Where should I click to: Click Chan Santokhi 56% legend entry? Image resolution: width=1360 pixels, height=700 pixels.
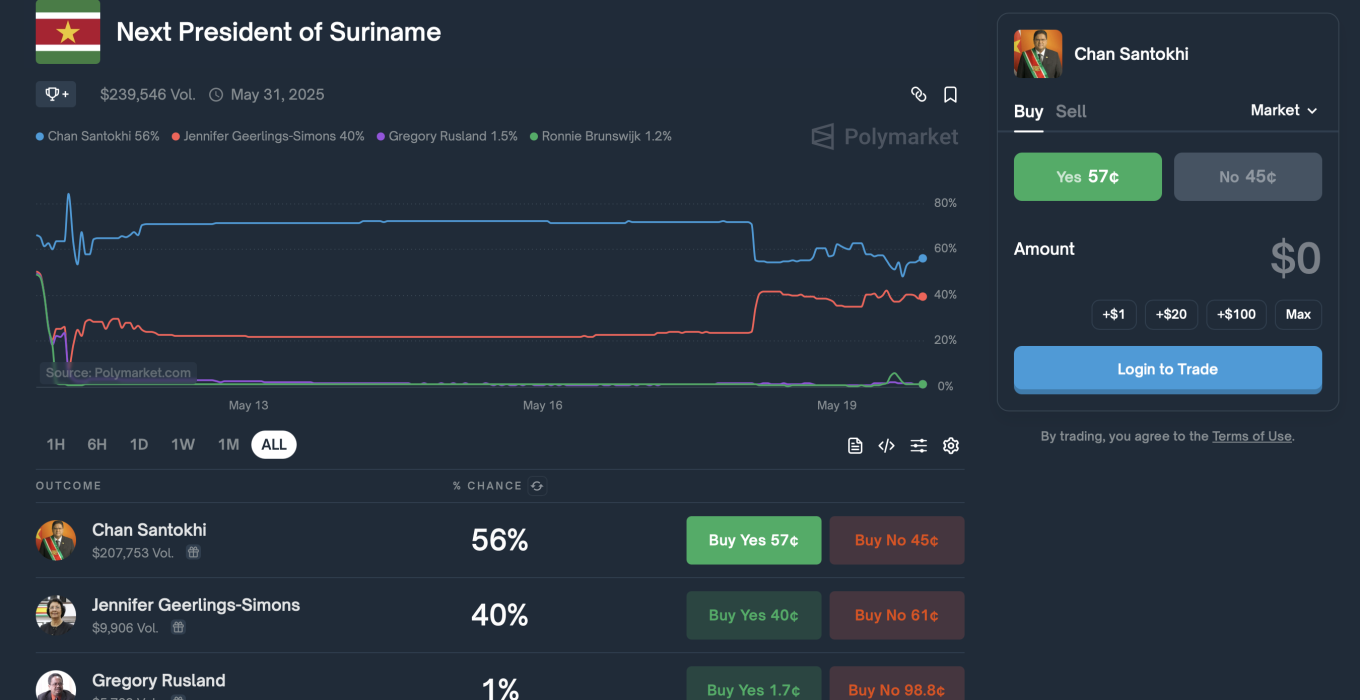pyautogui.click(x=98, y=136)
